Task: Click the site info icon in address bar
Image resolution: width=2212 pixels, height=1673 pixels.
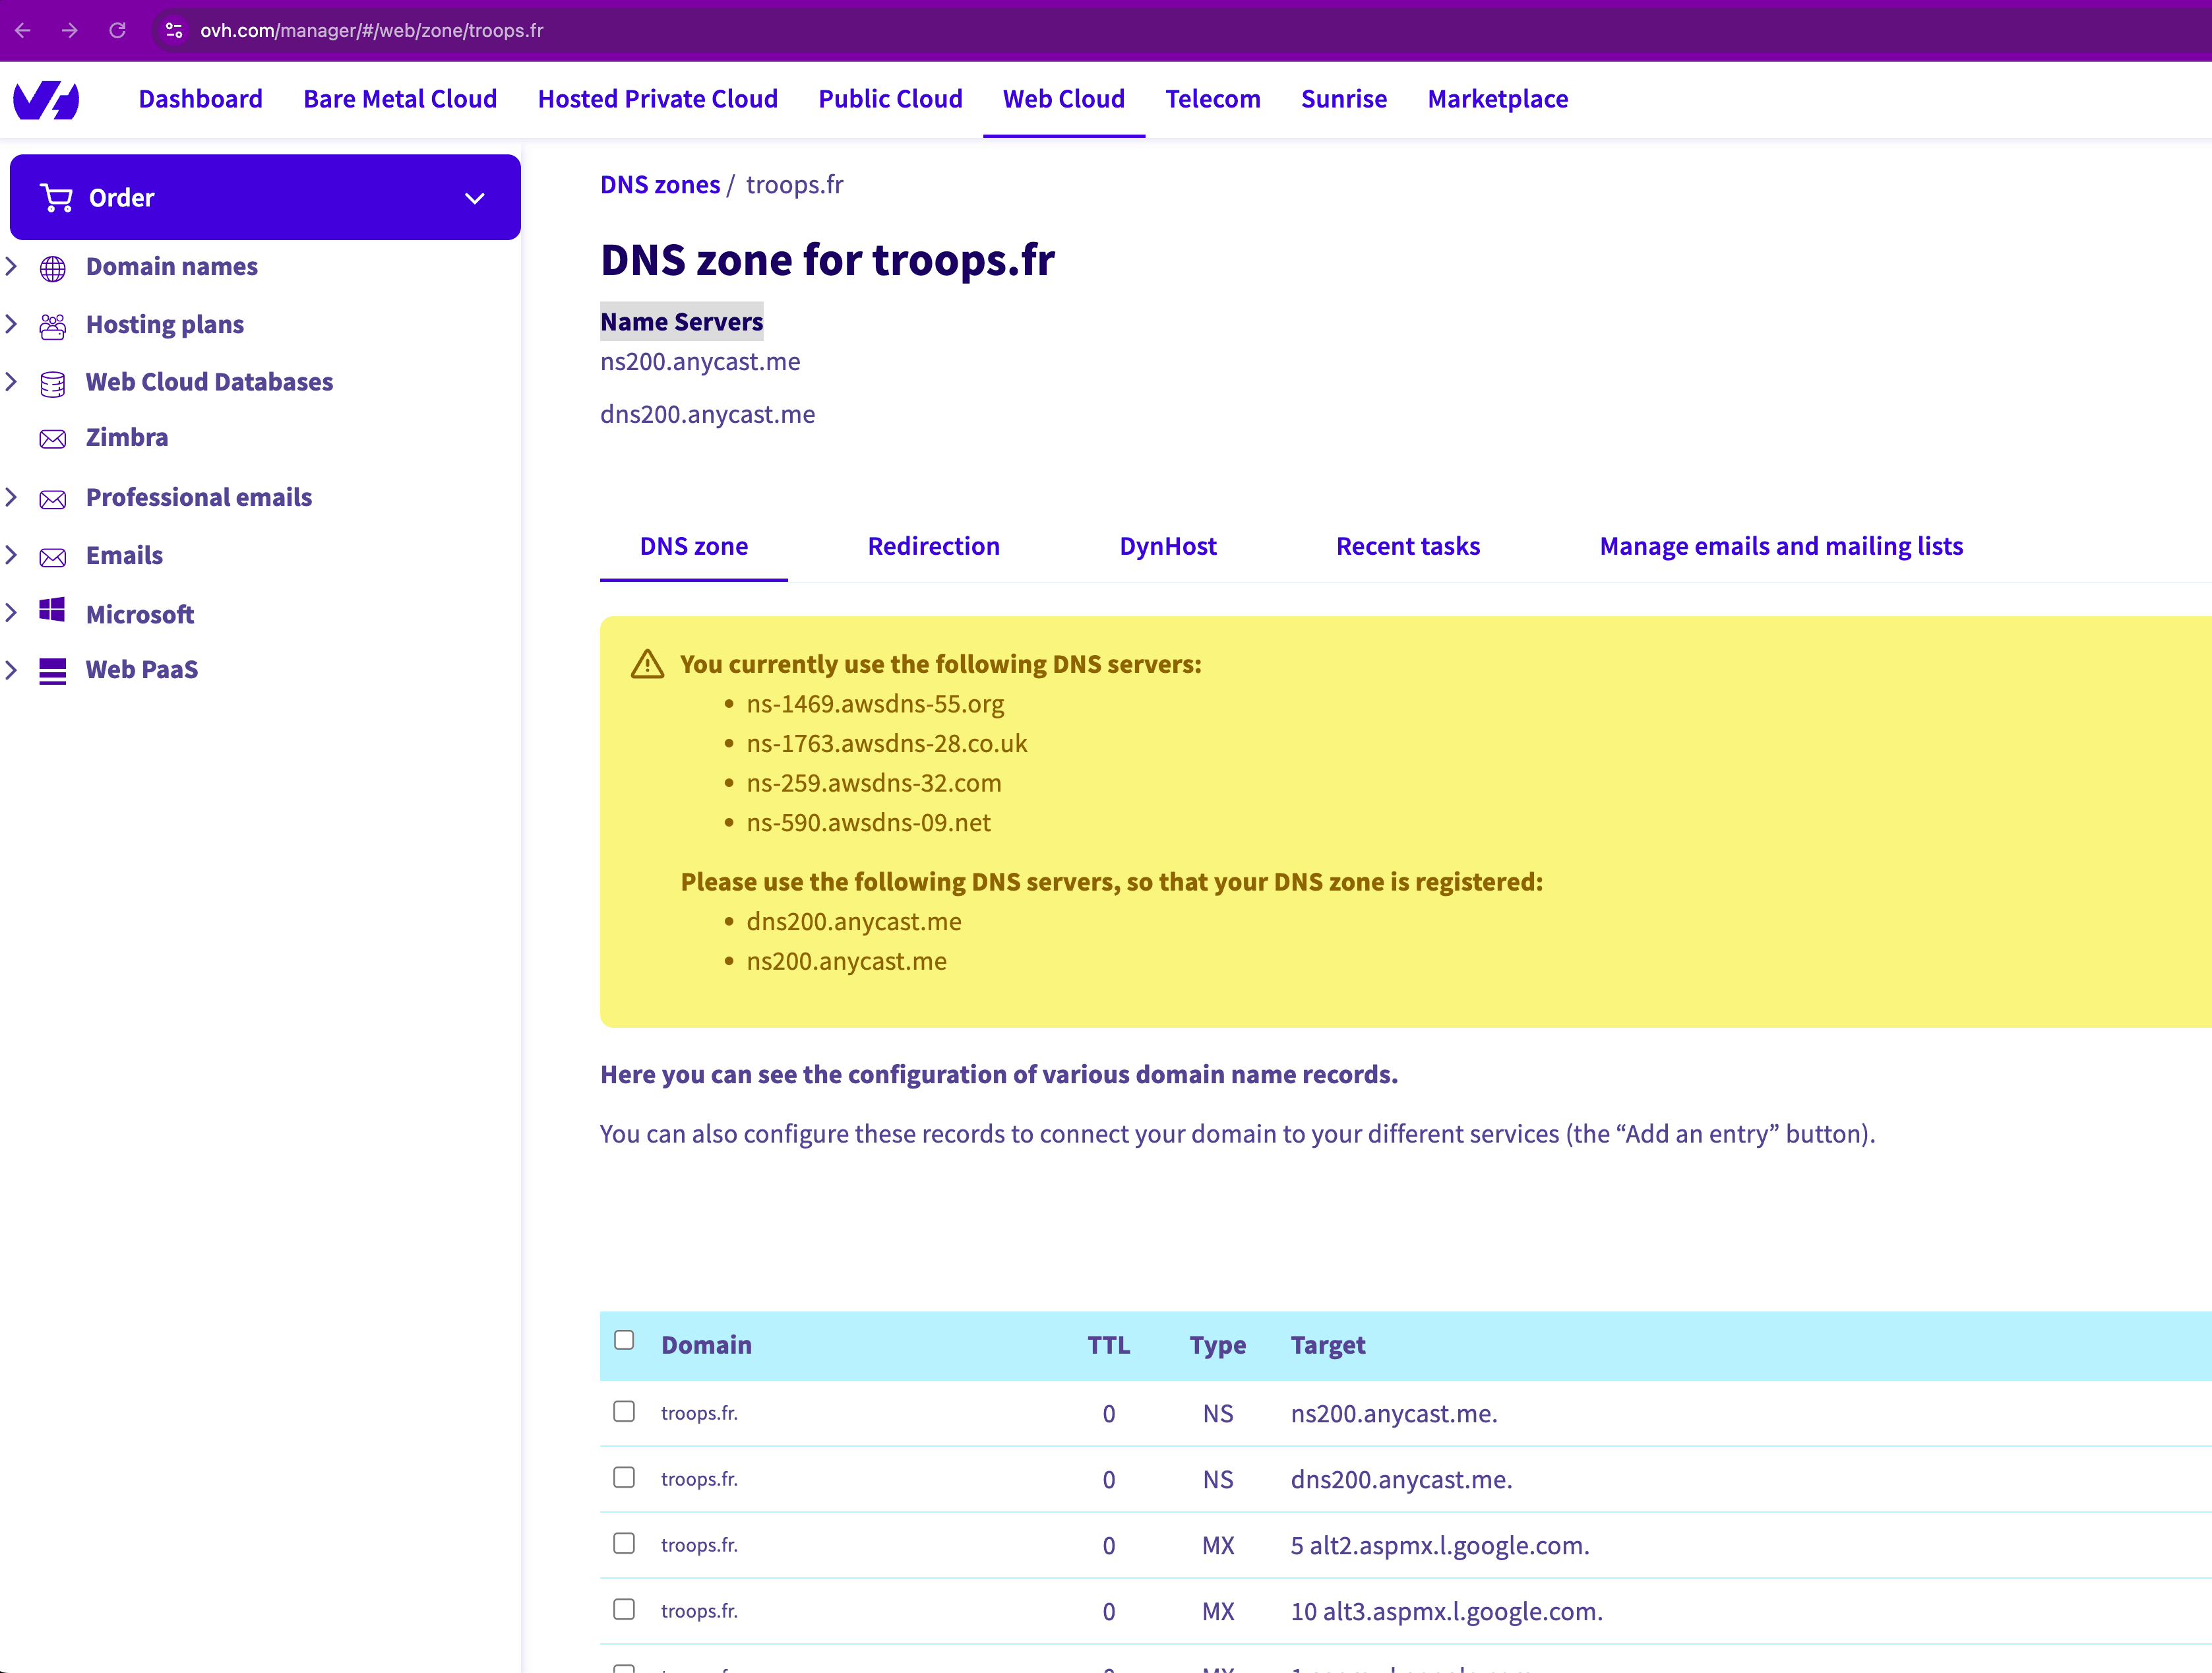Action: point(174,30)
